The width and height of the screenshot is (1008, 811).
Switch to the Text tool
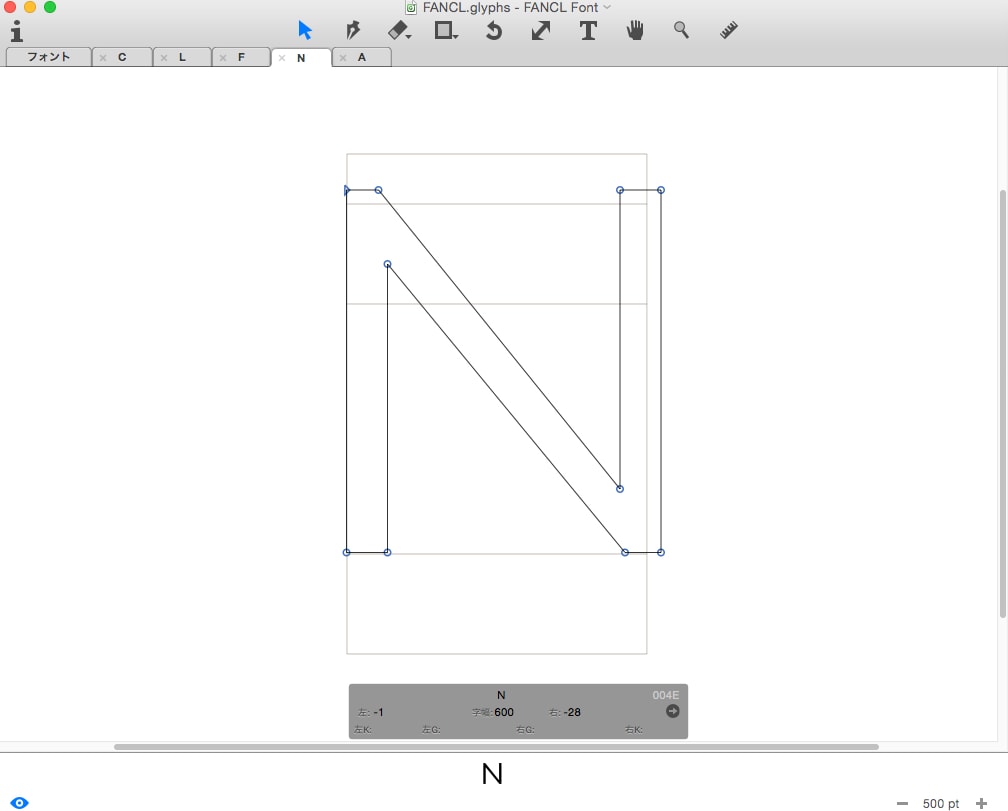pos(588,30)
